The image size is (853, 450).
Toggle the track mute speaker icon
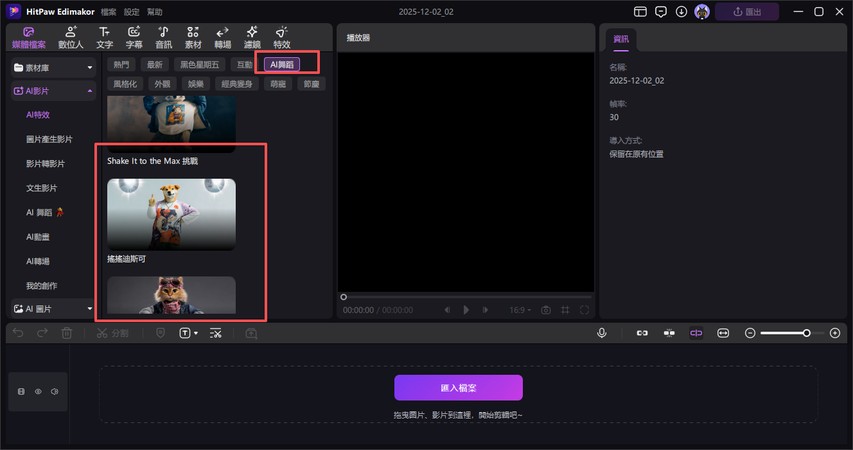54,391
